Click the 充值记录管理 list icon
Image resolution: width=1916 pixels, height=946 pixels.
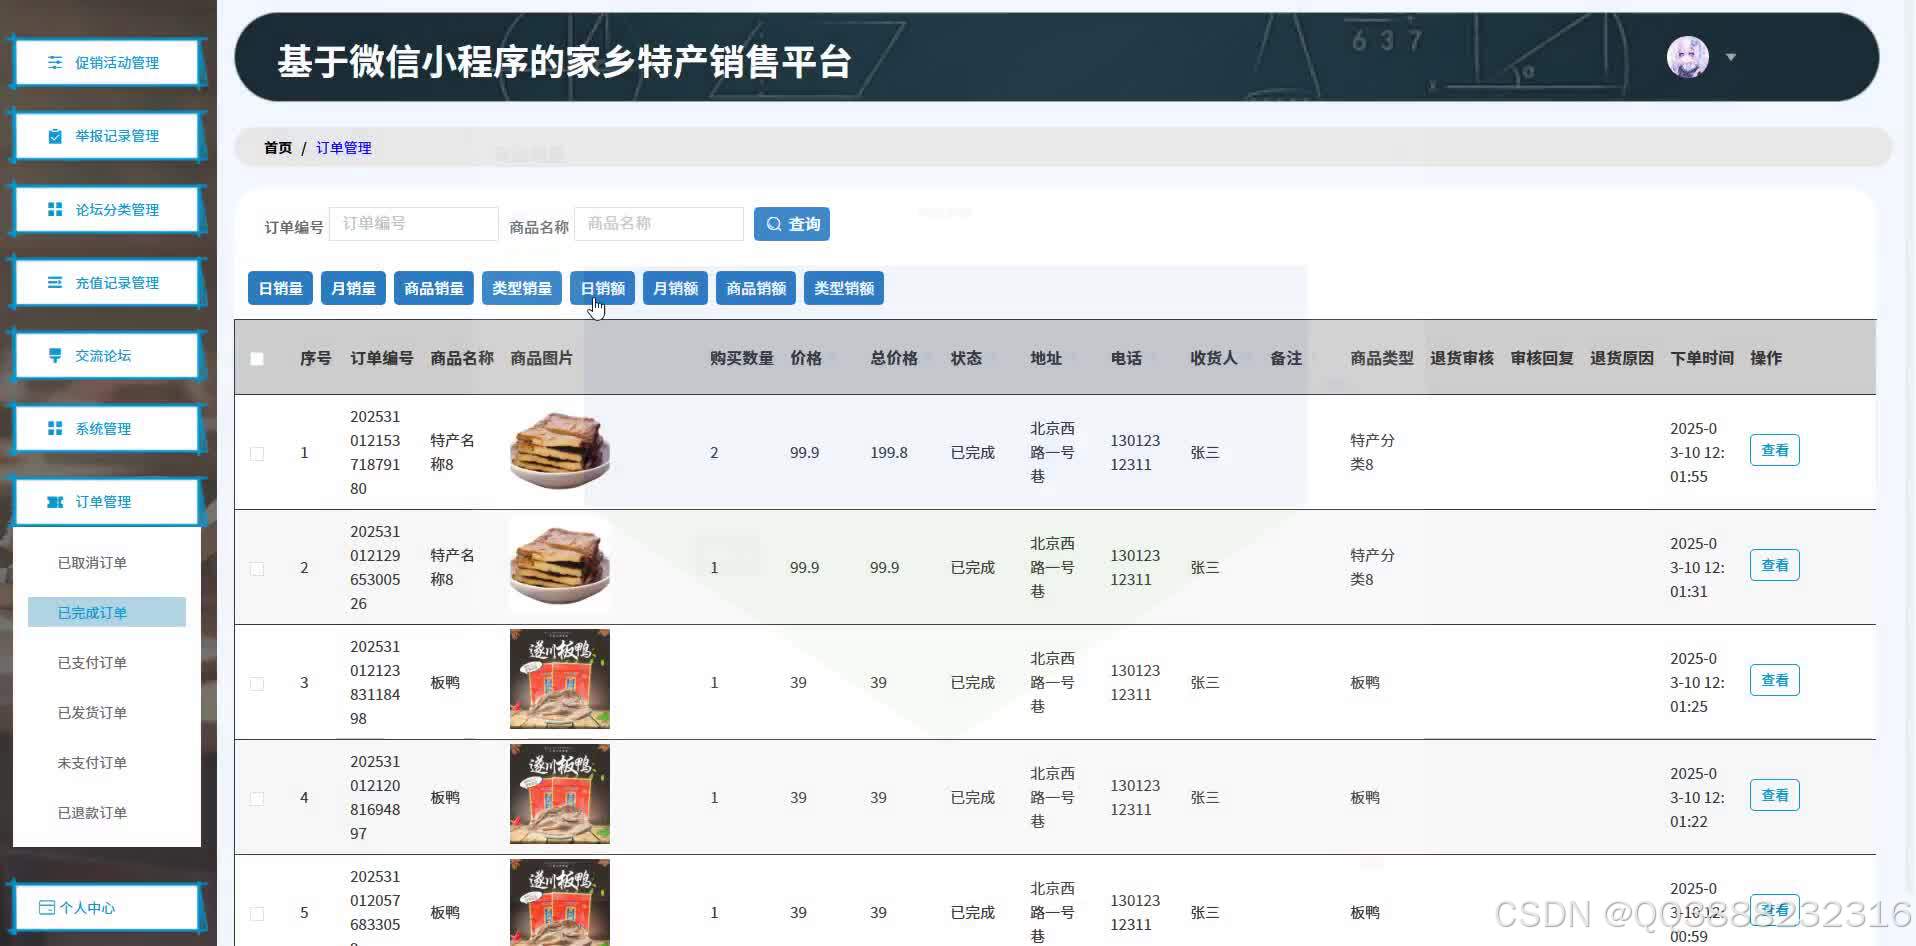(55, 282)
